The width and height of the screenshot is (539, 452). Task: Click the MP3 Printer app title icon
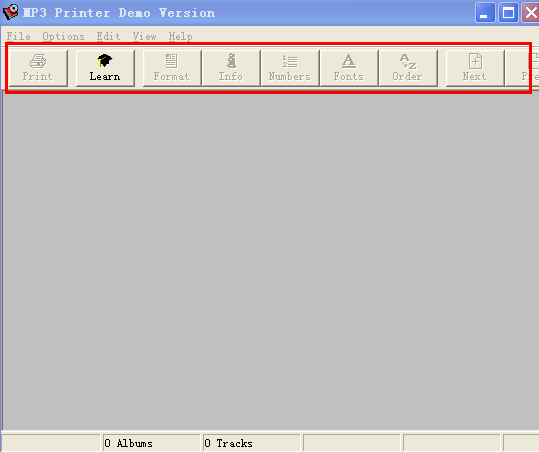(x=10, y=12)
